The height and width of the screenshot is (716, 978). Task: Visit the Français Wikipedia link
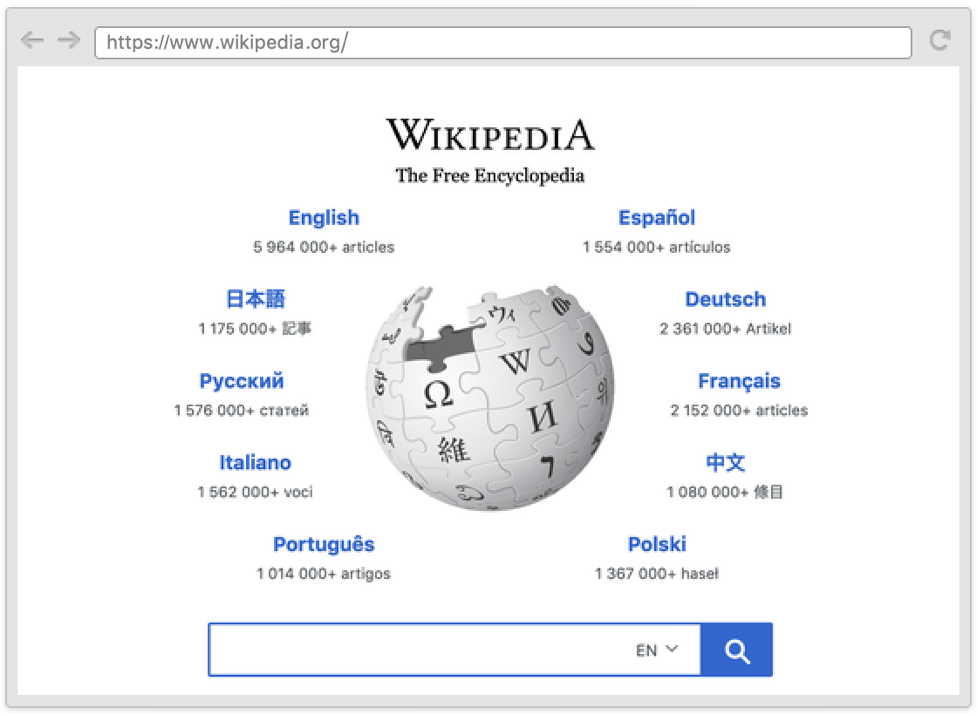(x=739, y=381)
